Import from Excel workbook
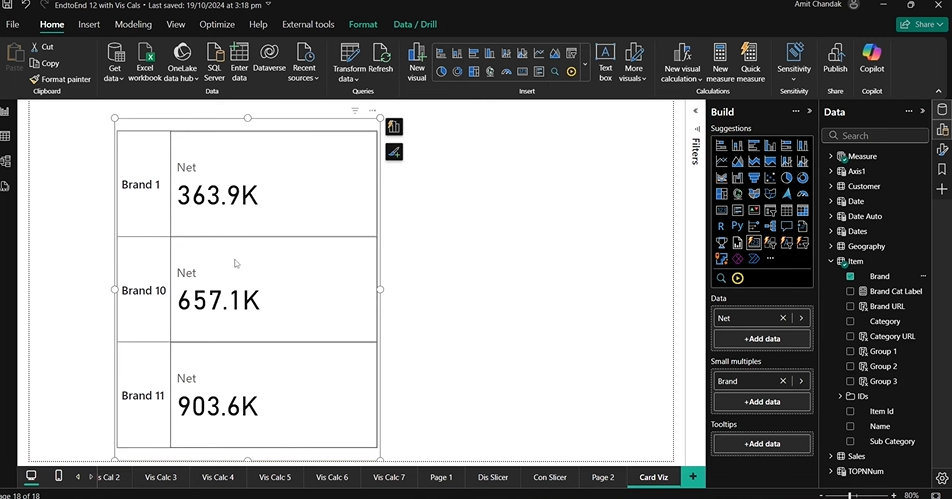952x499 pixels. 144,63
